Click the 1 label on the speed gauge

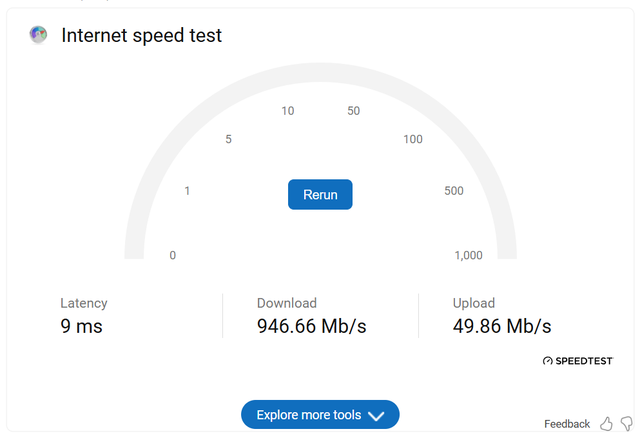(x=187, y=190)
